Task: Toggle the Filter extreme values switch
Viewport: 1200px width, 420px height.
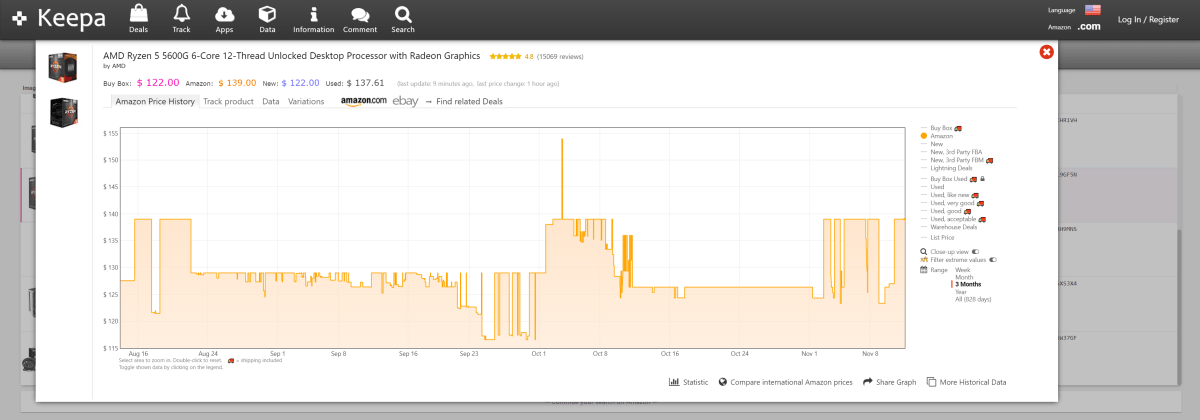Action: 993,260
